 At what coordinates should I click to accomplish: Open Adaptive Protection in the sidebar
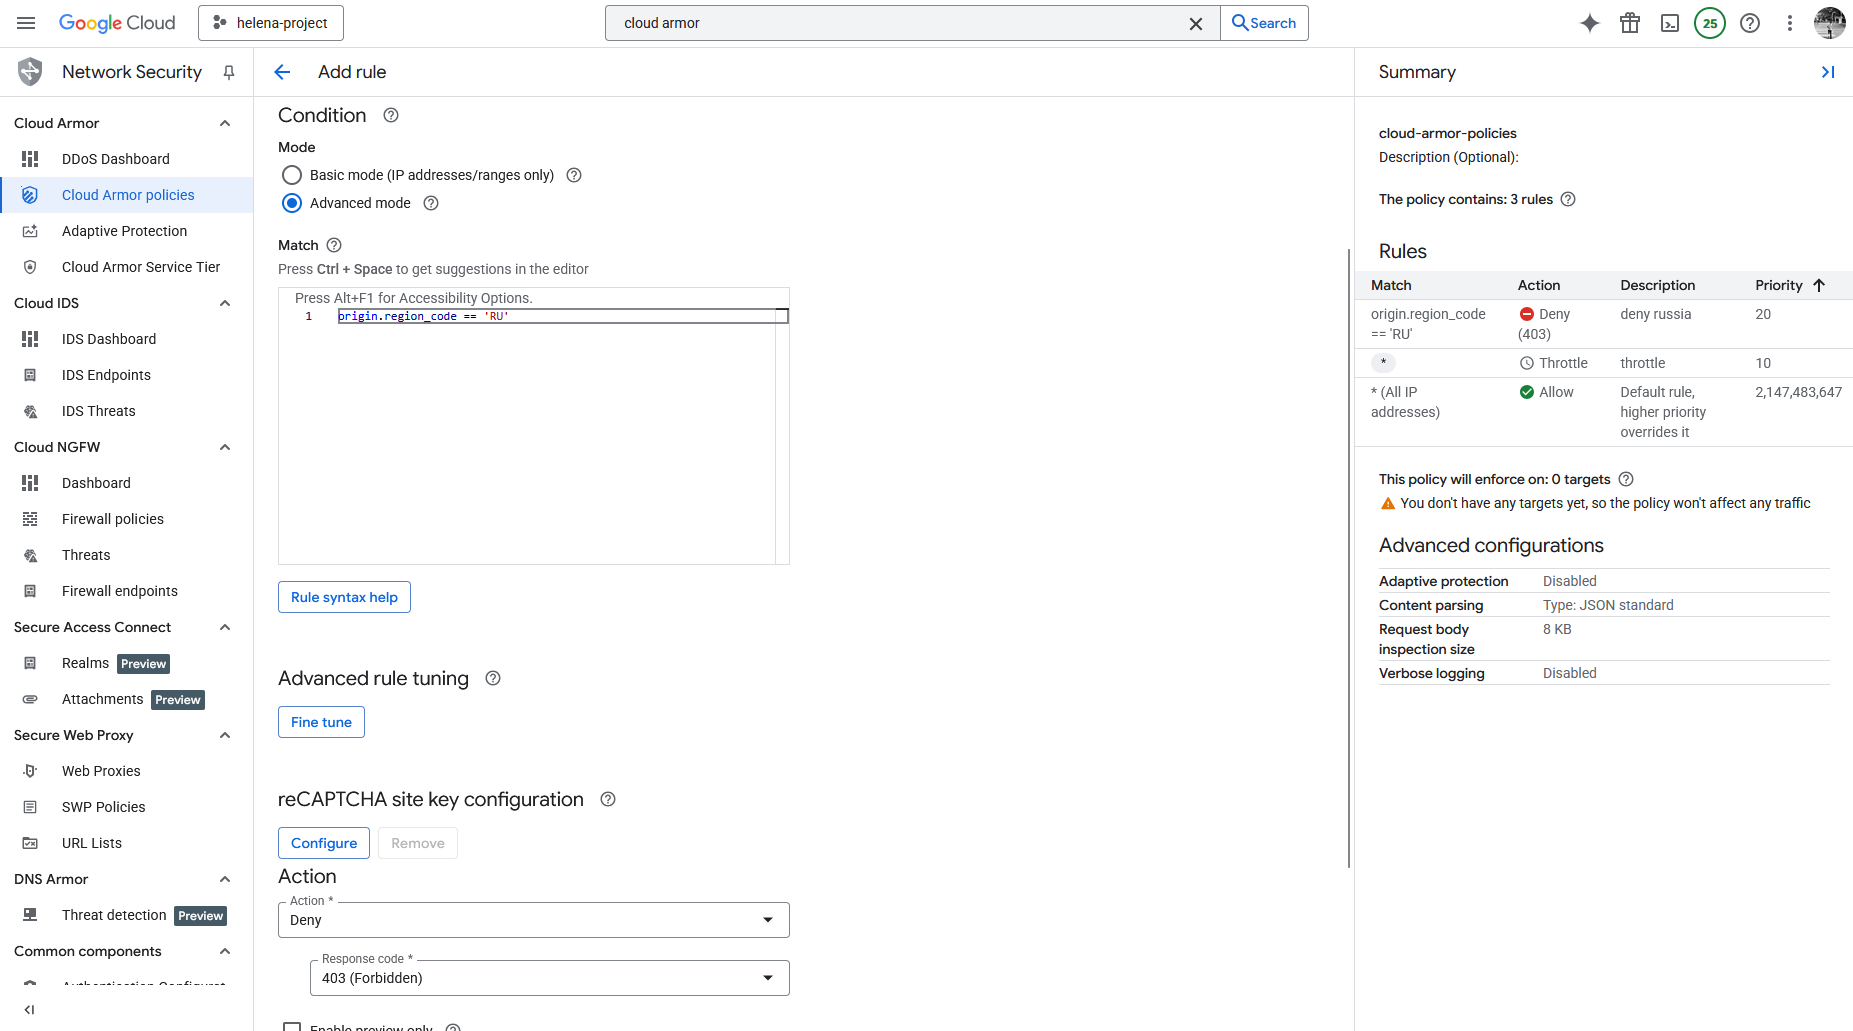coord(124,231)
